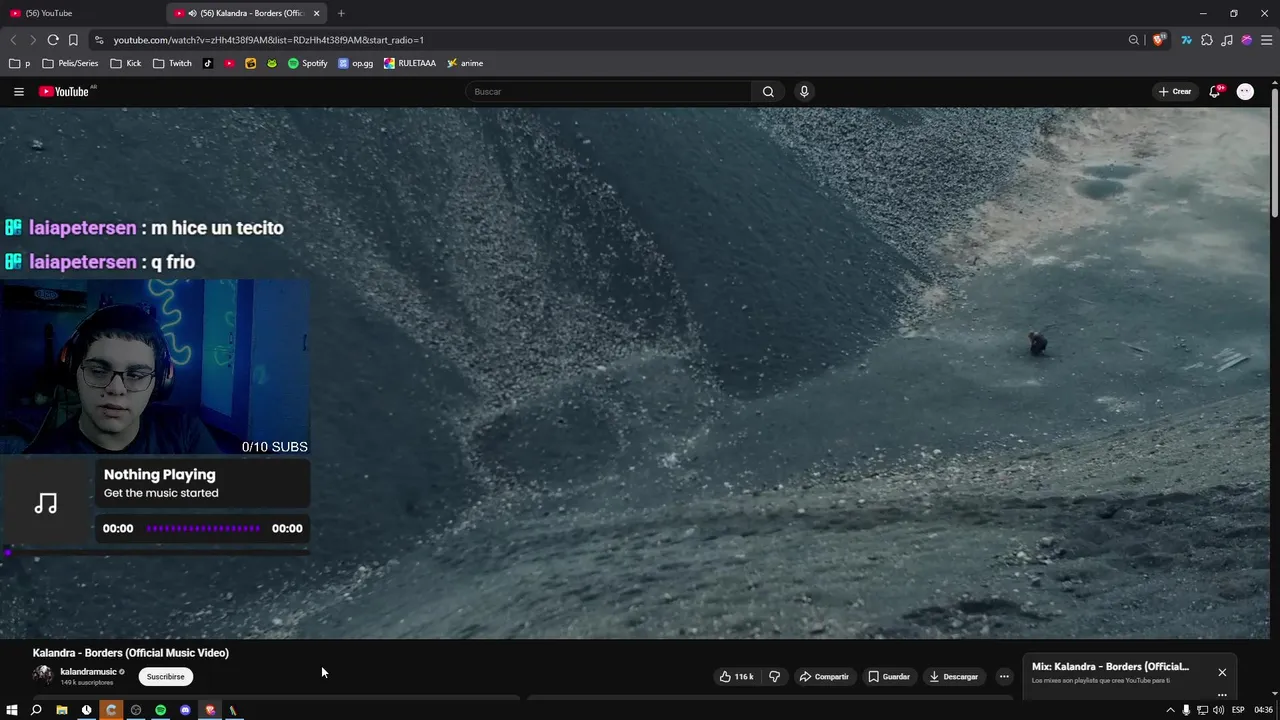Submit search with magnifier button
This screenshot has height=720, width=1280.
[x=768, y=92]
